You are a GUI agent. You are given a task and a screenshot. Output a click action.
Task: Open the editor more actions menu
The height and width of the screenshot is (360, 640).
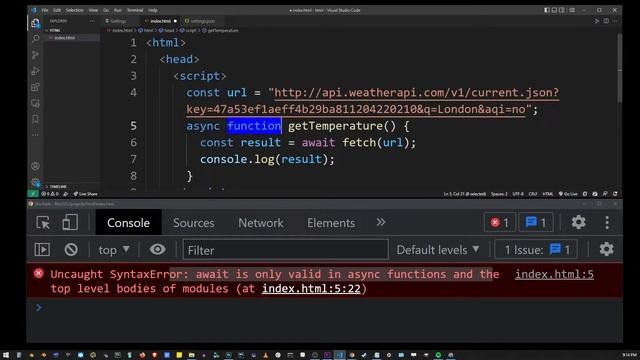click(615, 21)
